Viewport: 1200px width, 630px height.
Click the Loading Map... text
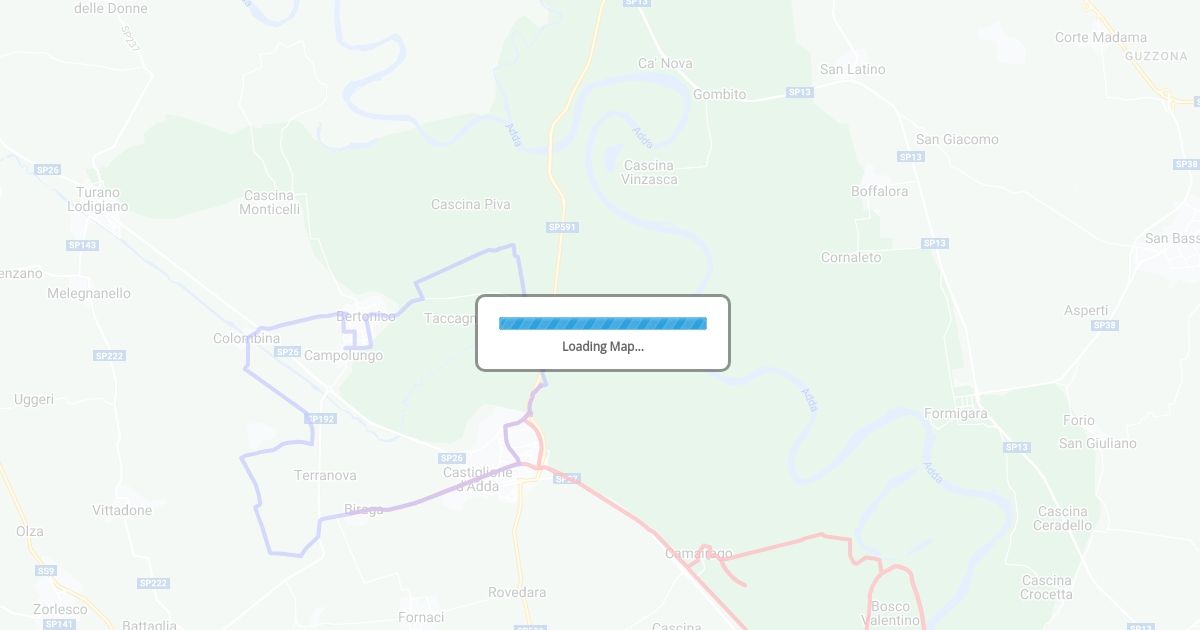tap(603, 347)
